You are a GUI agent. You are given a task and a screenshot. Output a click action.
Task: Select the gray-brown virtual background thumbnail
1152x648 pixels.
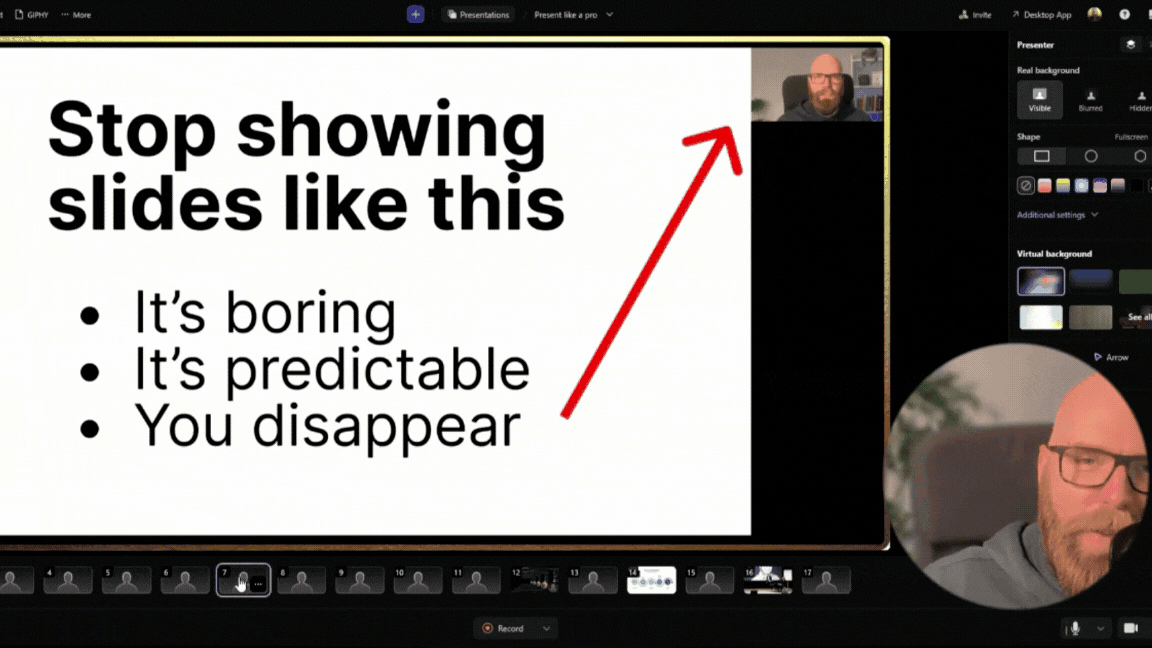1090,317
